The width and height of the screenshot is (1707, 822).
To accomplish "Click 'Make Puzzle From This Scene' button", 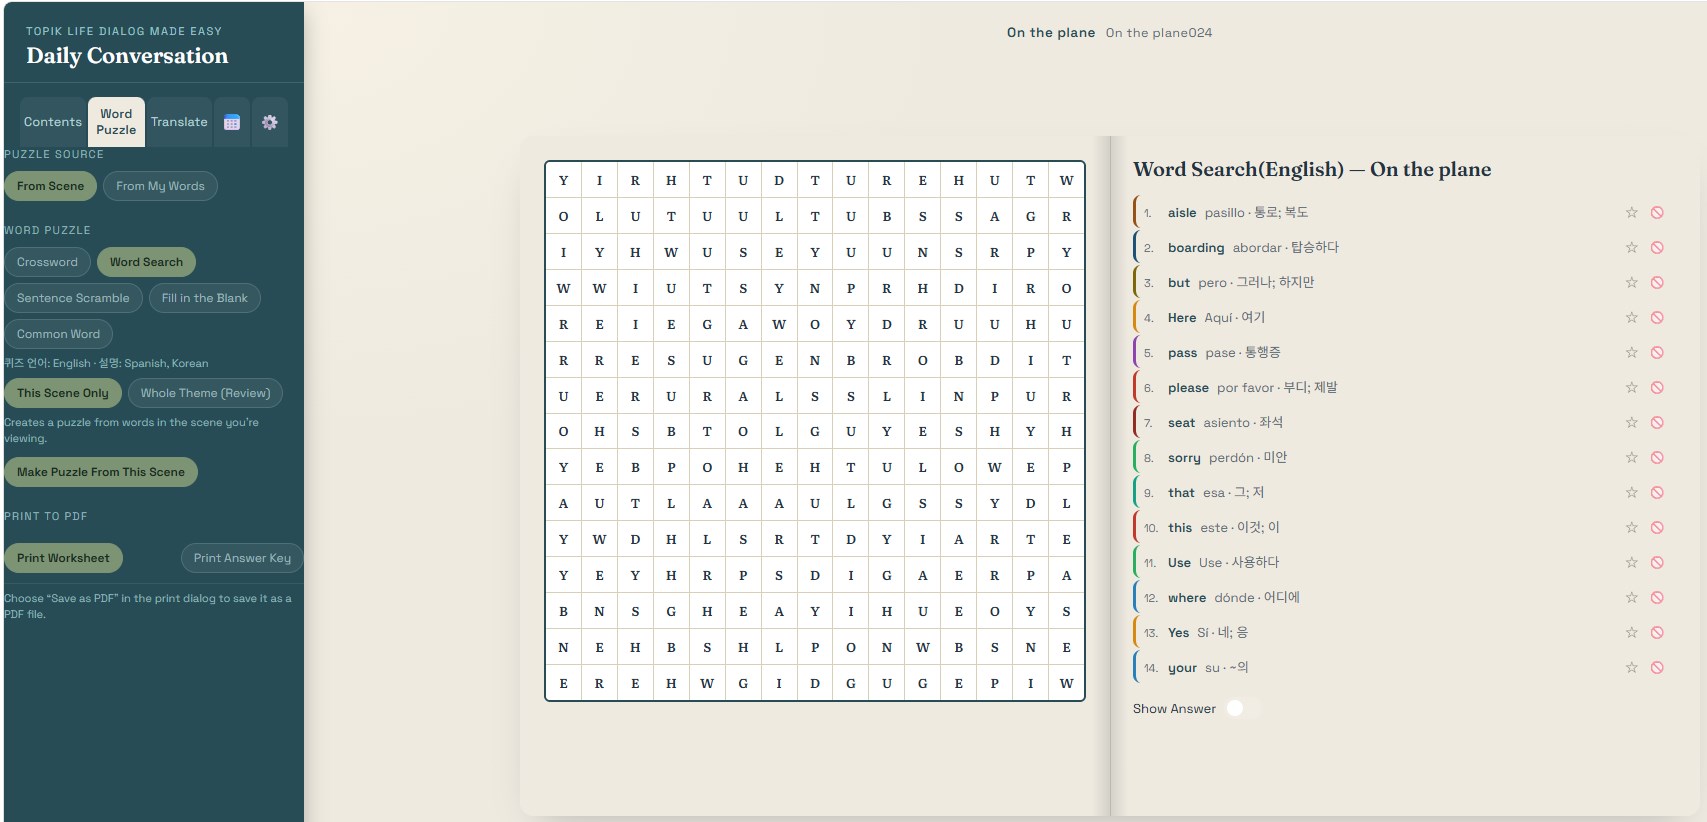I will [x=101, y=472].
